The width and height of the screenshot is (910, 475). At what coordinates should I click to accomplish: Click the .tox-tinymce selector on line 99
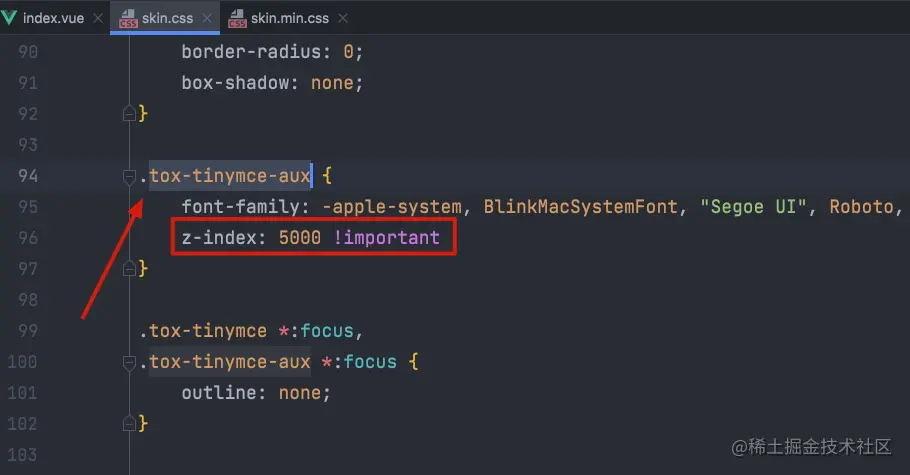tap(203, 330)
